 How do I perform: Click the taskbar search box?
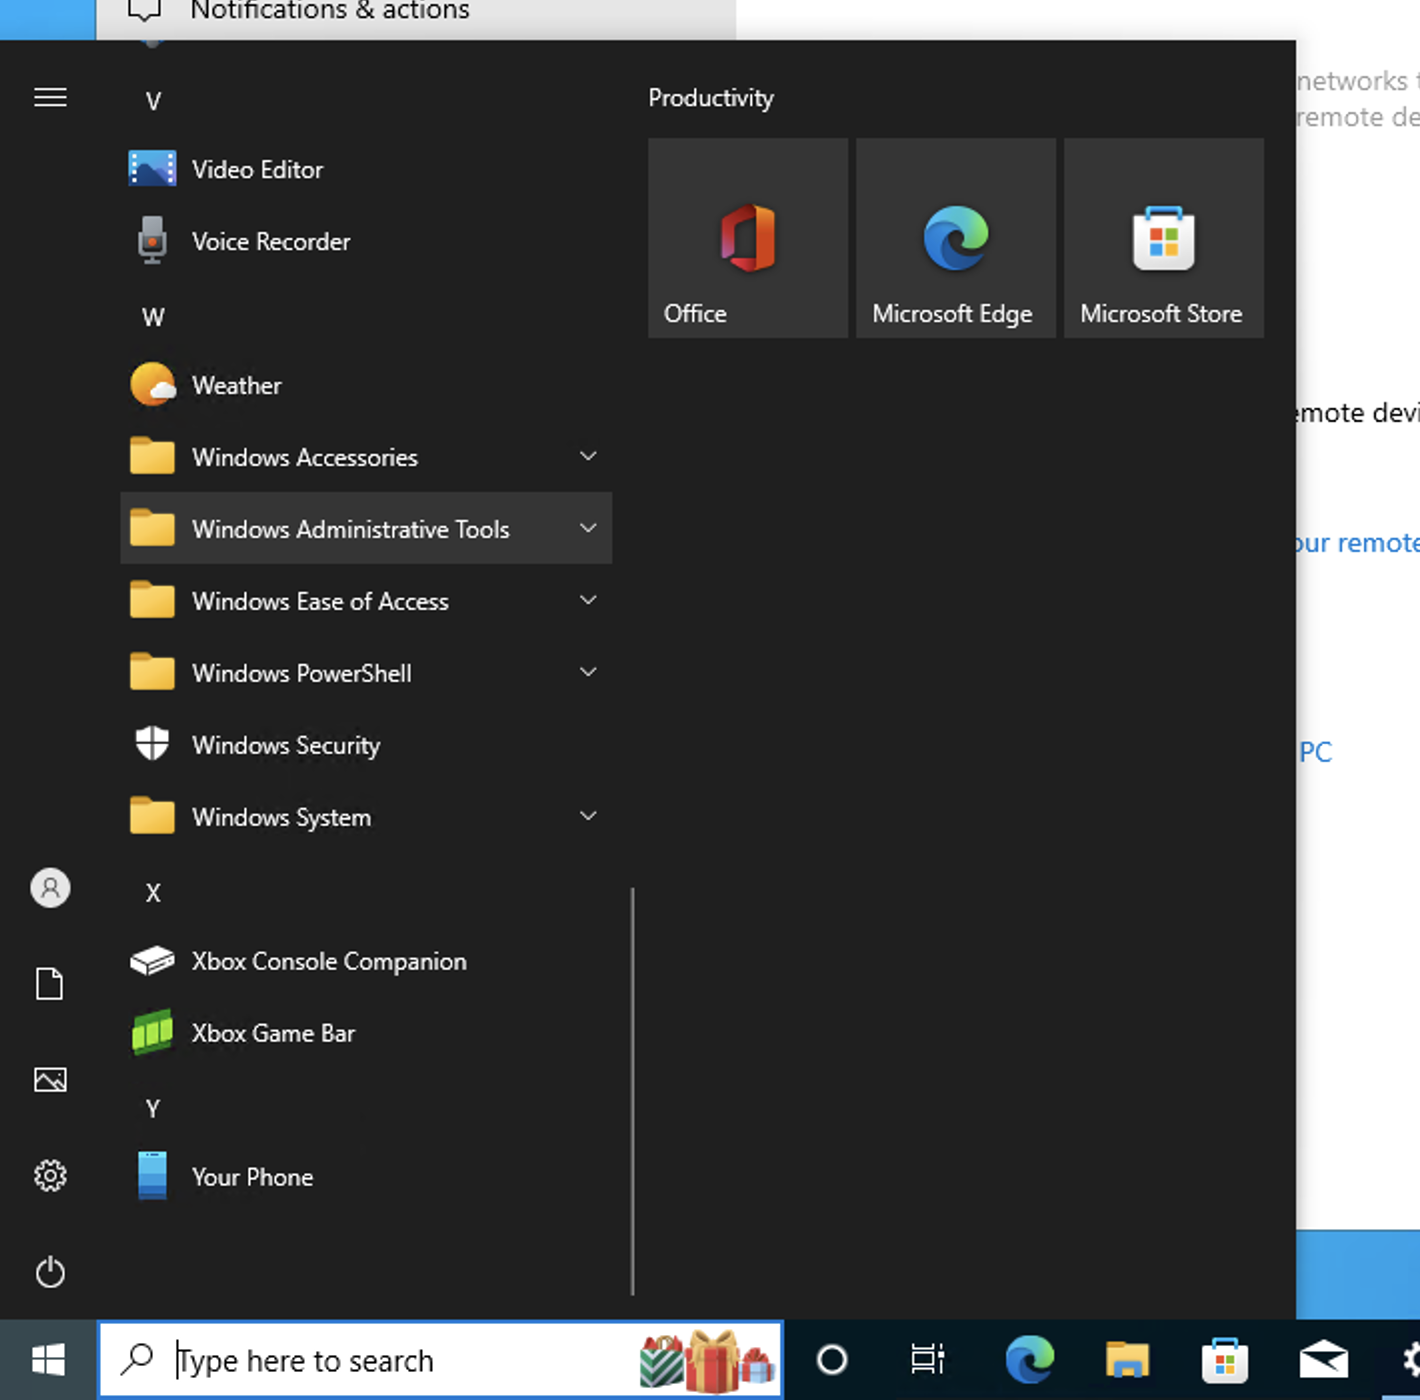click(x=440, y=1360)
